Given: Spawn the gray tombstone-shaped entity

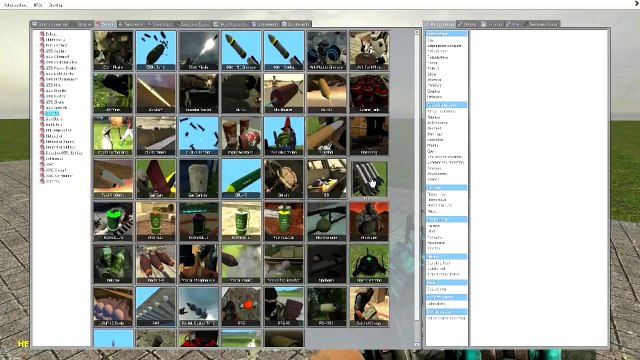Looking at the screenshot, I should click(198, 179).
